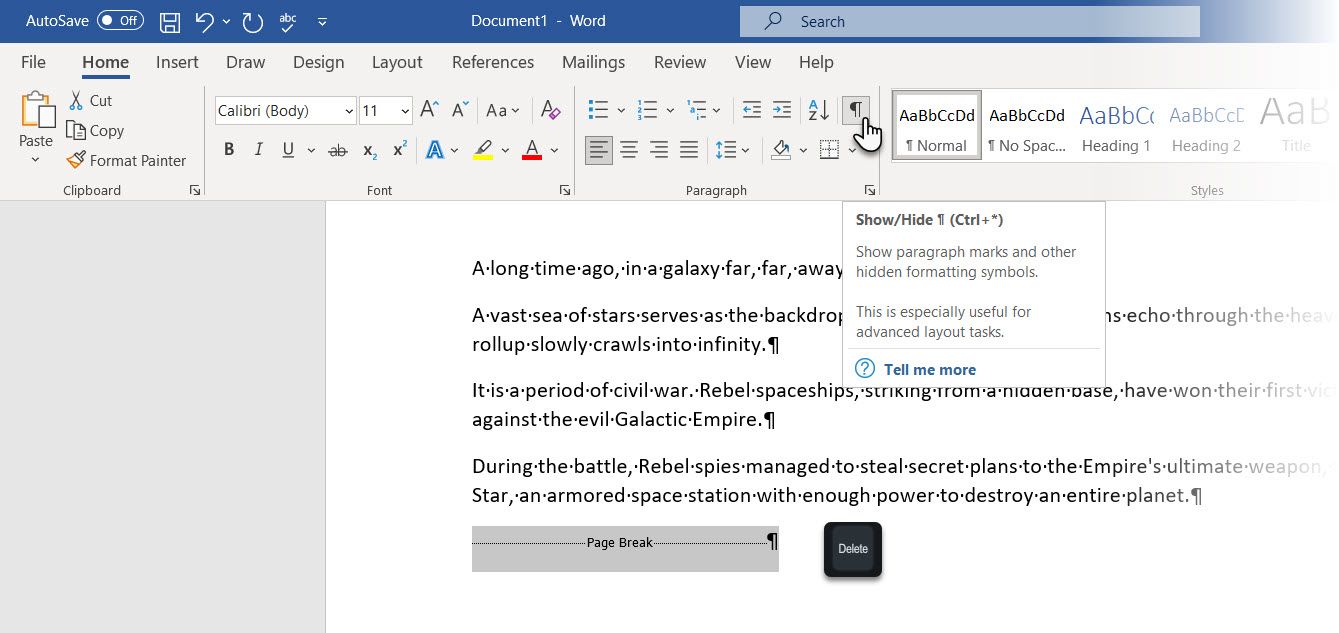The image size is (1339, 633).
Task: Open the Clipboard pane launcher
Action: pos(195,190)
